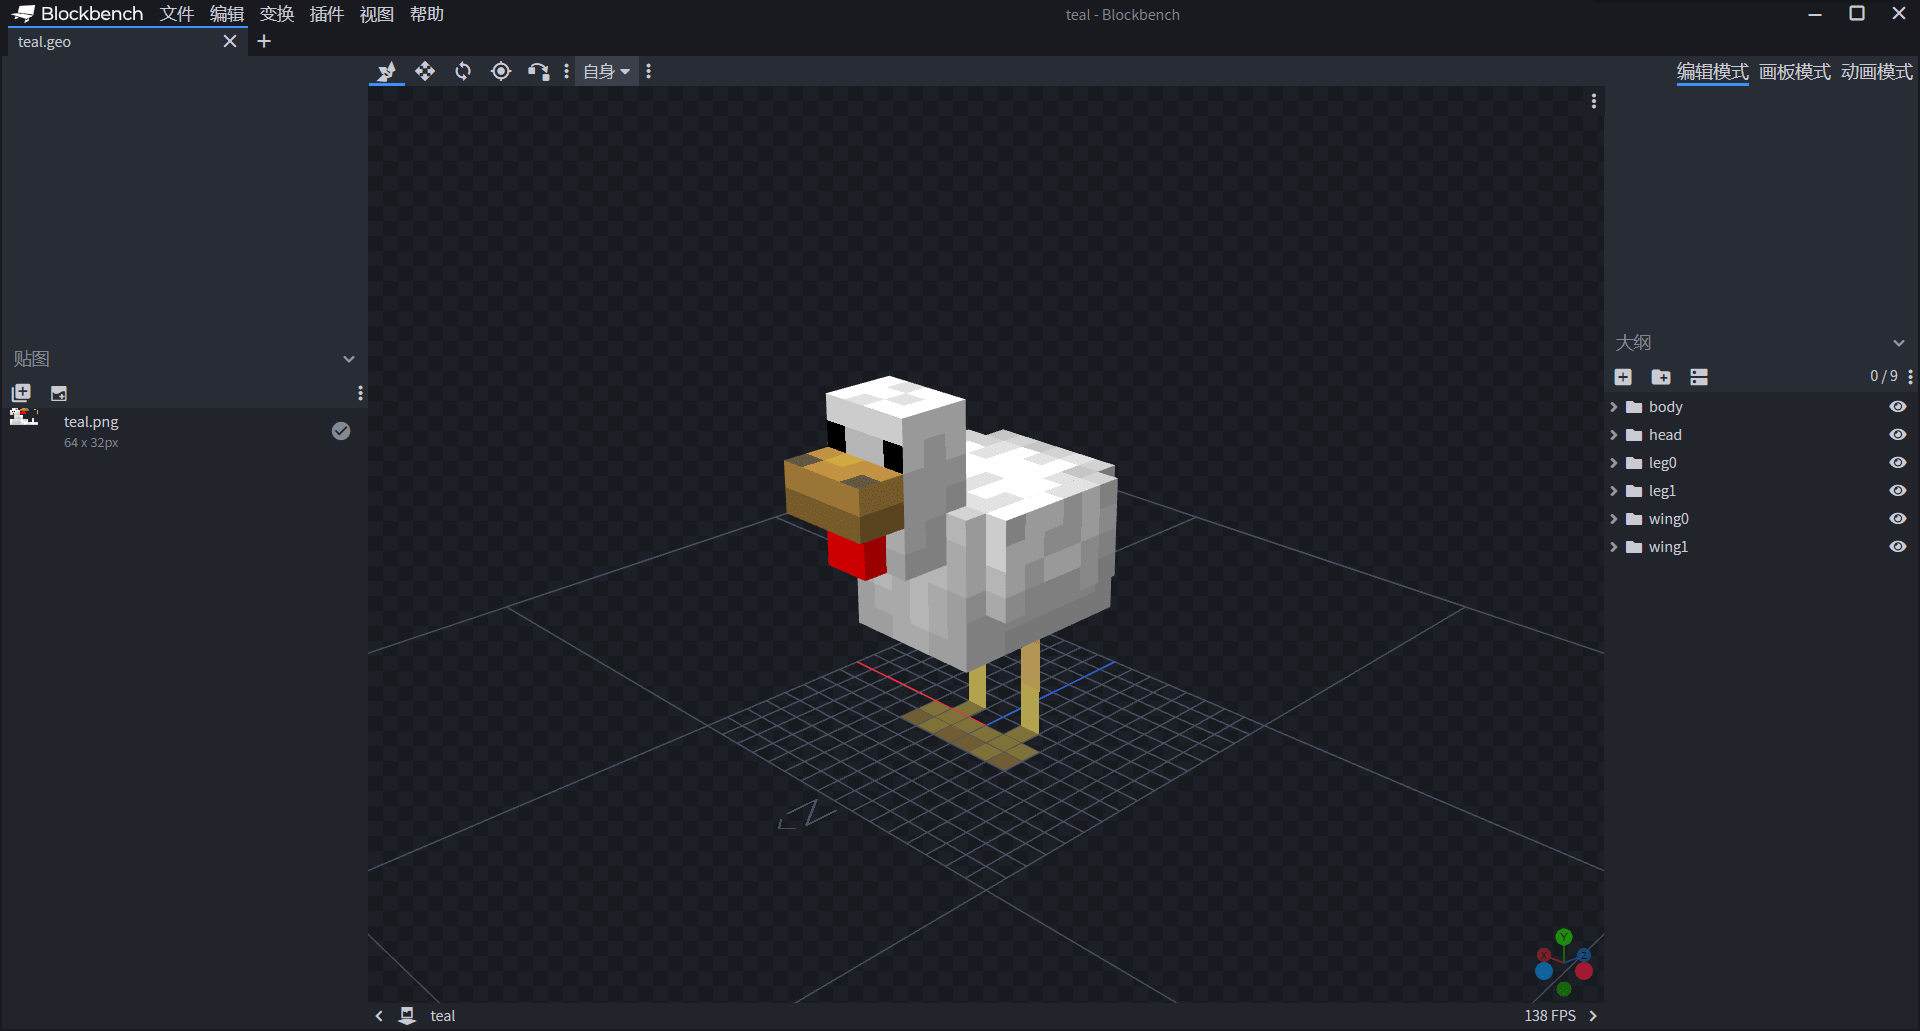Open the 插件 menu
Image resolution: width=1920 pixels, height=1031 pixels.
click(327, 14)
